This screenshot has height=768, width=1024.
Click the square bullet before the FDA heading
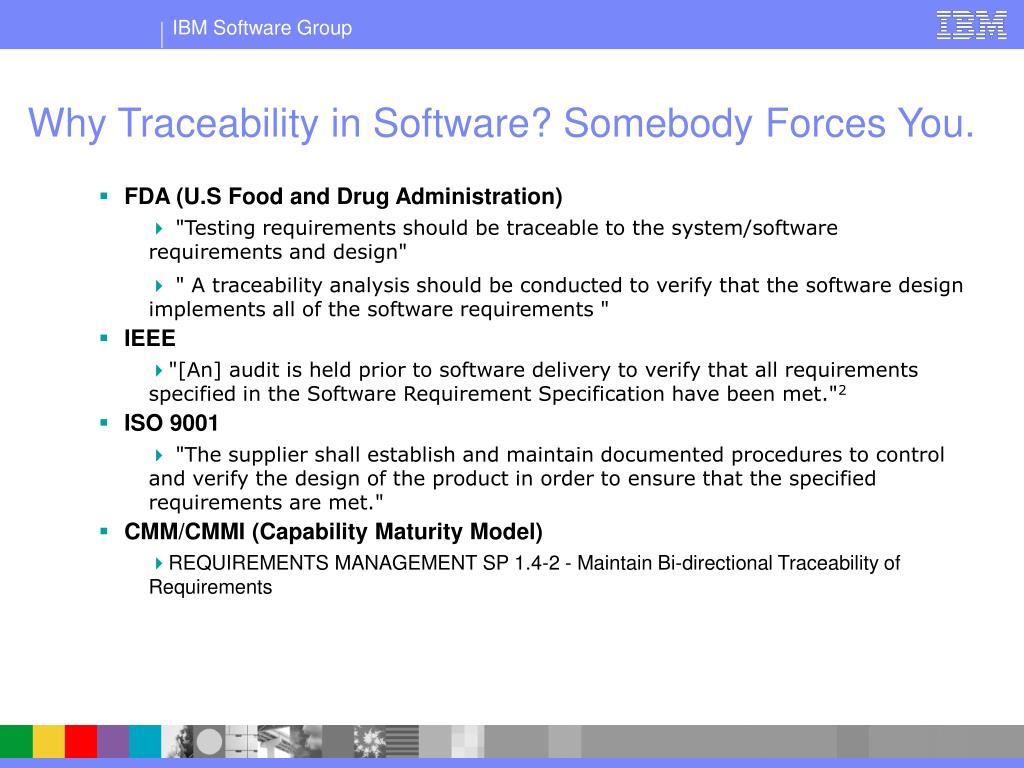point(104,196)
